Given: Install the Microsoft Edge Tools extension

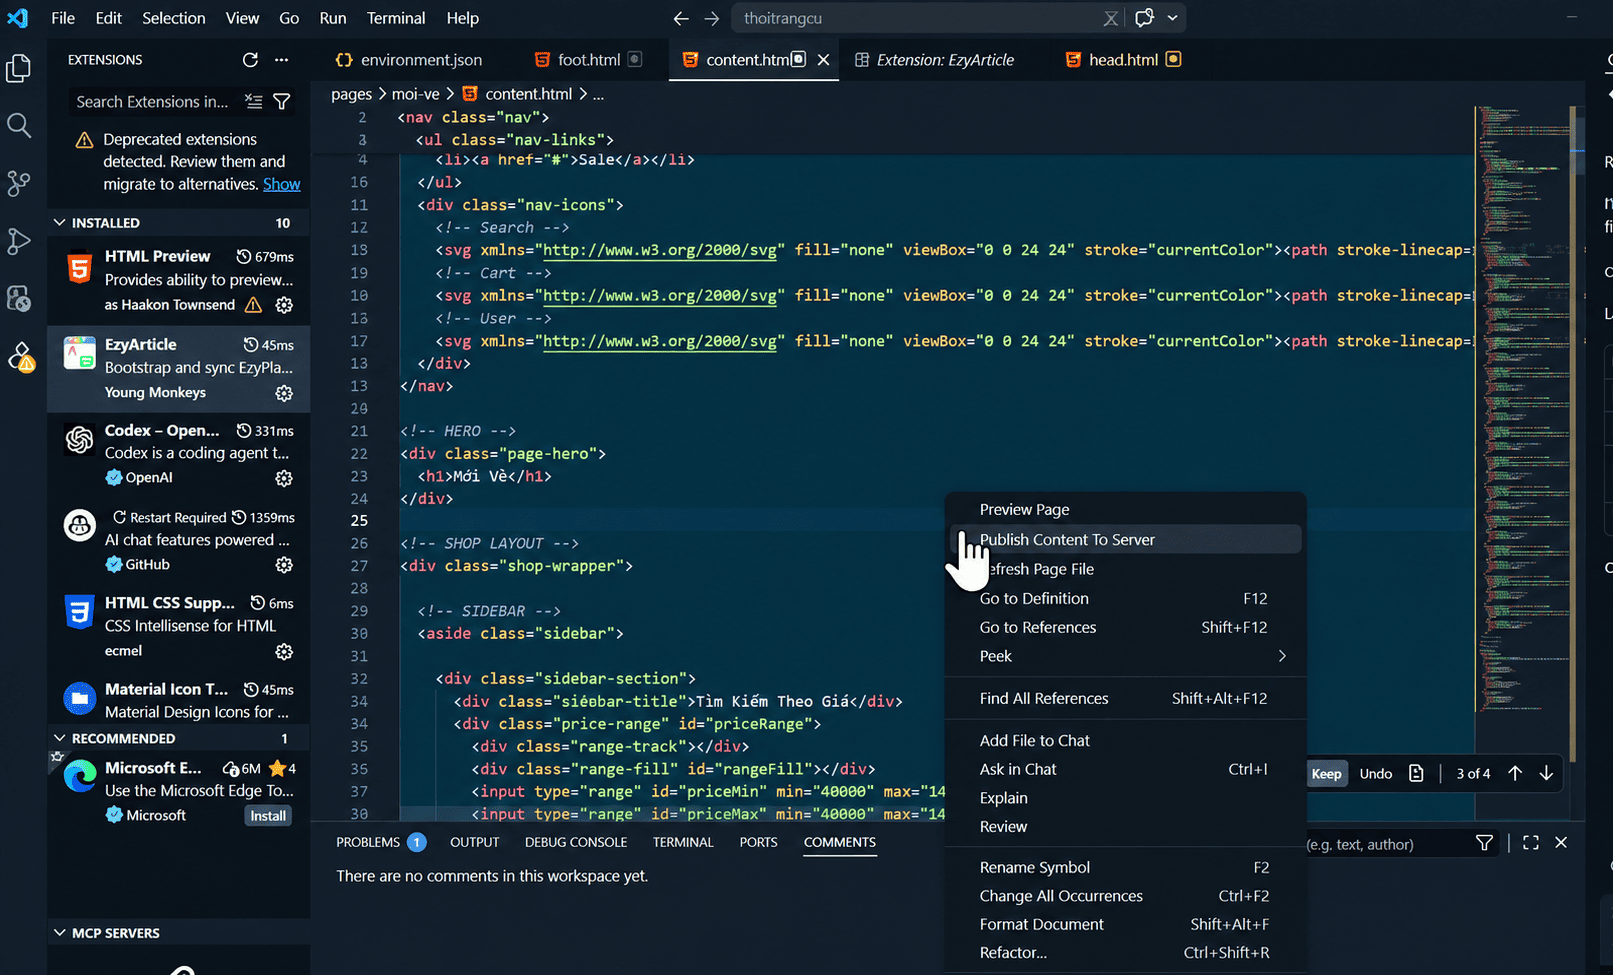Looking at the screenshot, I should [x=268, y=816].
